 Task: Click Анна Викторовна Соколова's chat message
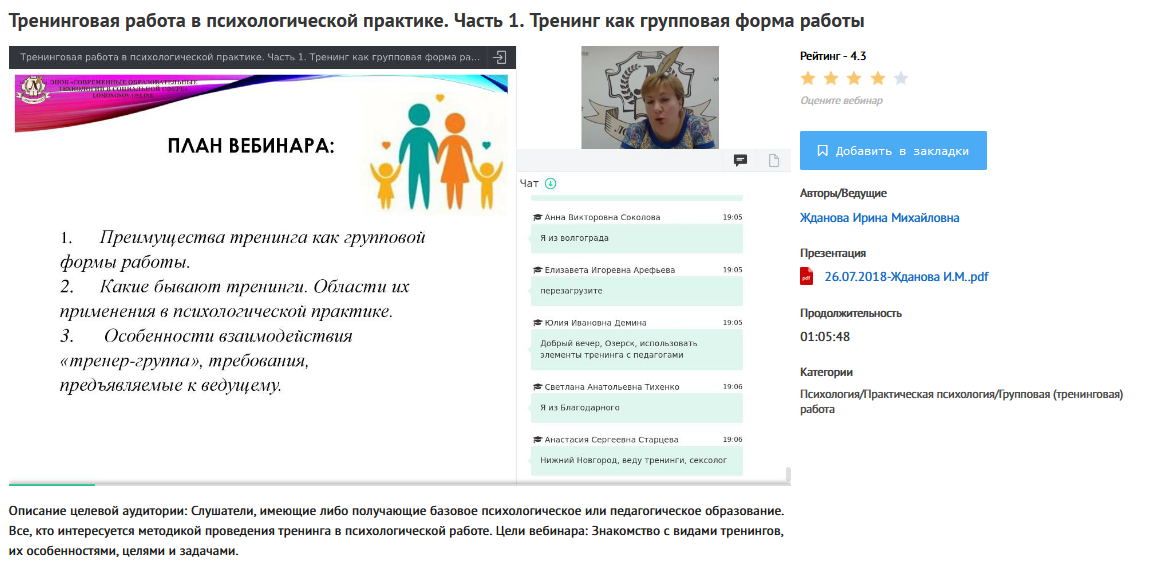click(634, 238)
